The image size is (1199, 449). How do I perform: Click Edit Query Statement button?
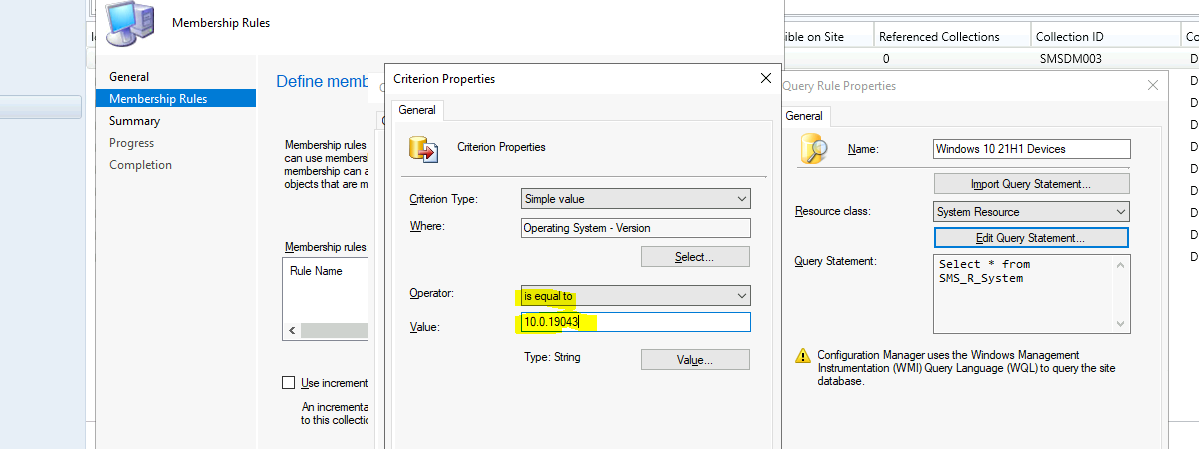[1032, 238]
